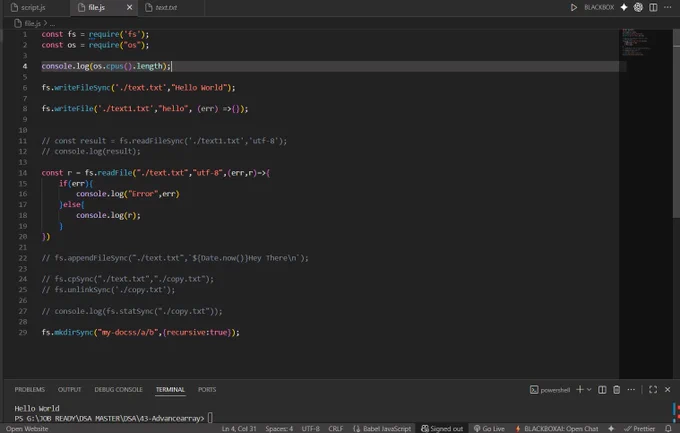Open the PROBLEMS panel tab
The width and height of the screenshot is (680, 433).
(x=29, y=390)
